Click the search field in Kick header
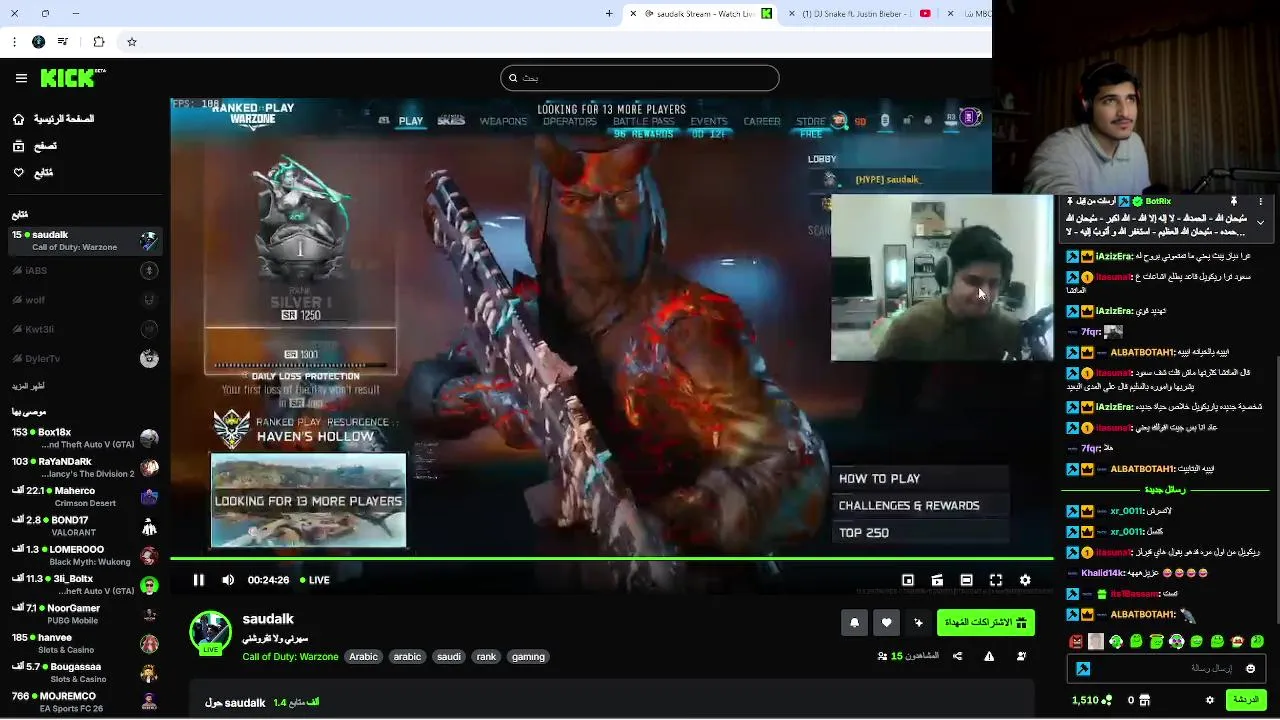Screen dimensions: 1280x720 (x=640, y=78)
